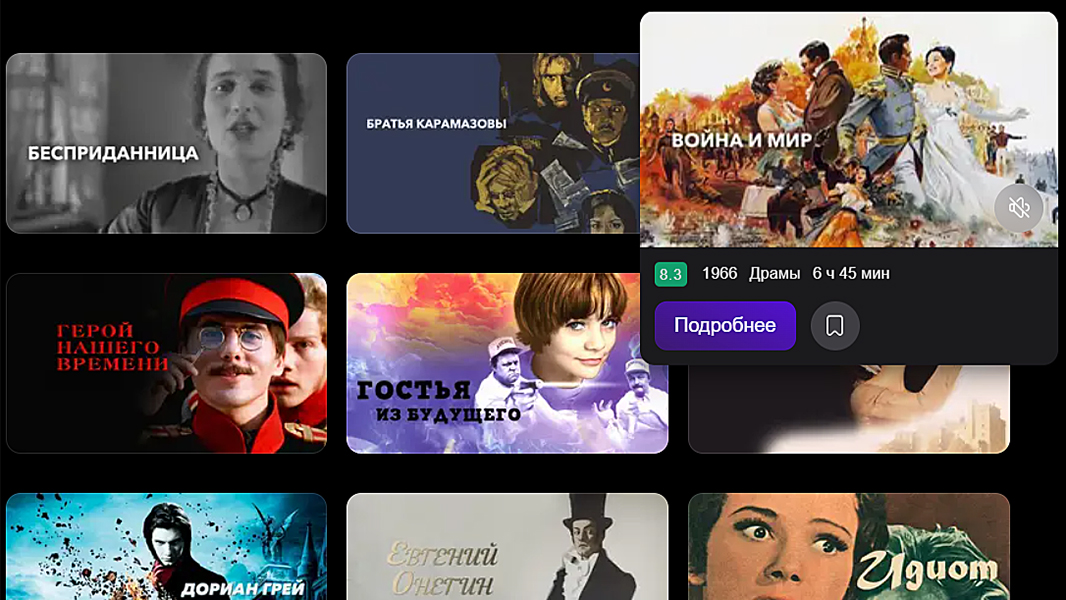1066x600 pixels.
Task: Unmute the Война и мир preview sound
Action: [x=1018, y=208]
